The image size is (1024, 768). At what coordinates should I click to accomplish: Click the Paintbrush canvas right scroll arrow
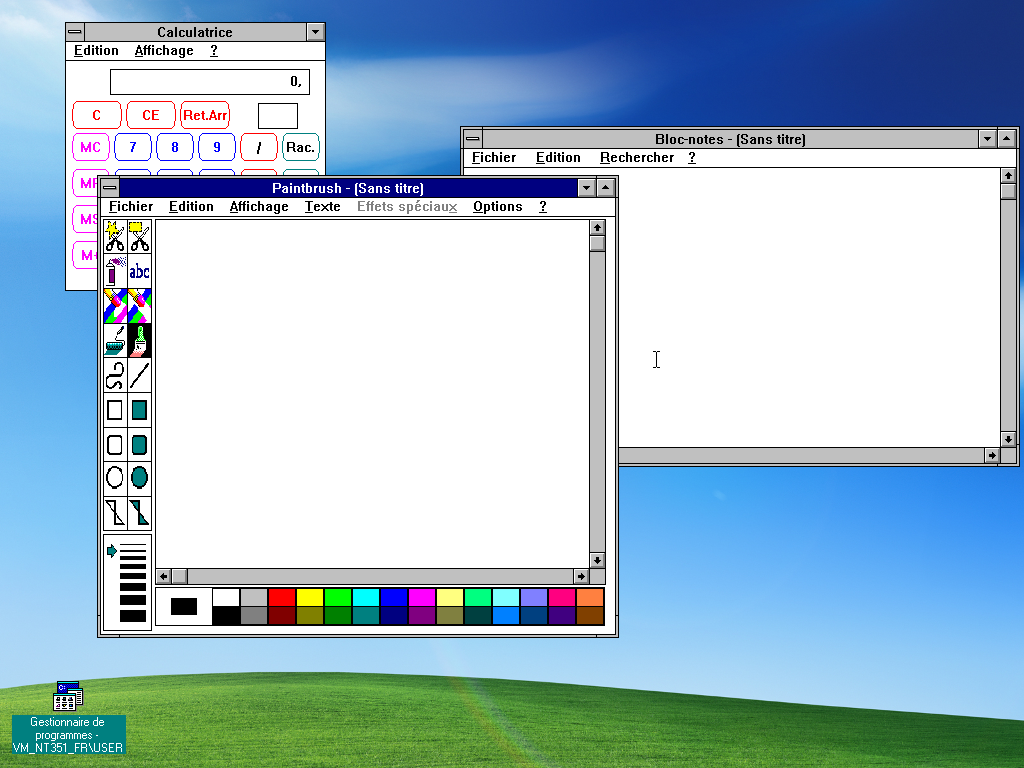tap(580, 577)
